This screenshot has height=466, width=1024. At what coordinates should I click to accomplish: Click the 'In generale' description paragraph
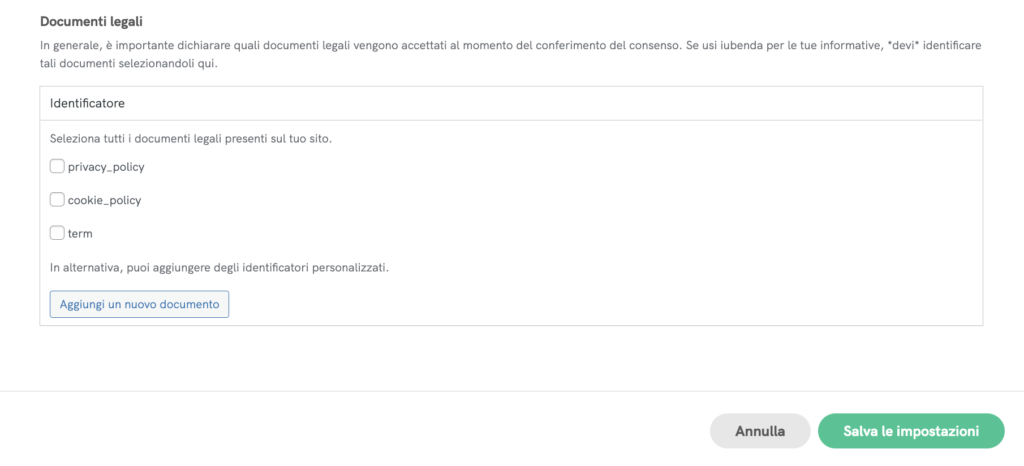[x=400, y=46]
